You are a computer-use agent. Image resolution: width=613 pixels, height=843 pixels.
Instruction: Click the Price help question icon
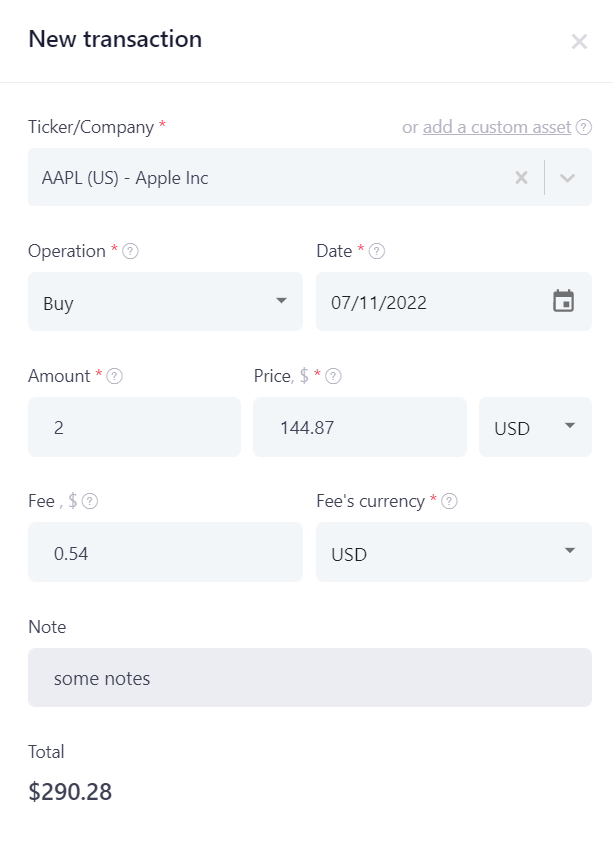tap(333, 376)
